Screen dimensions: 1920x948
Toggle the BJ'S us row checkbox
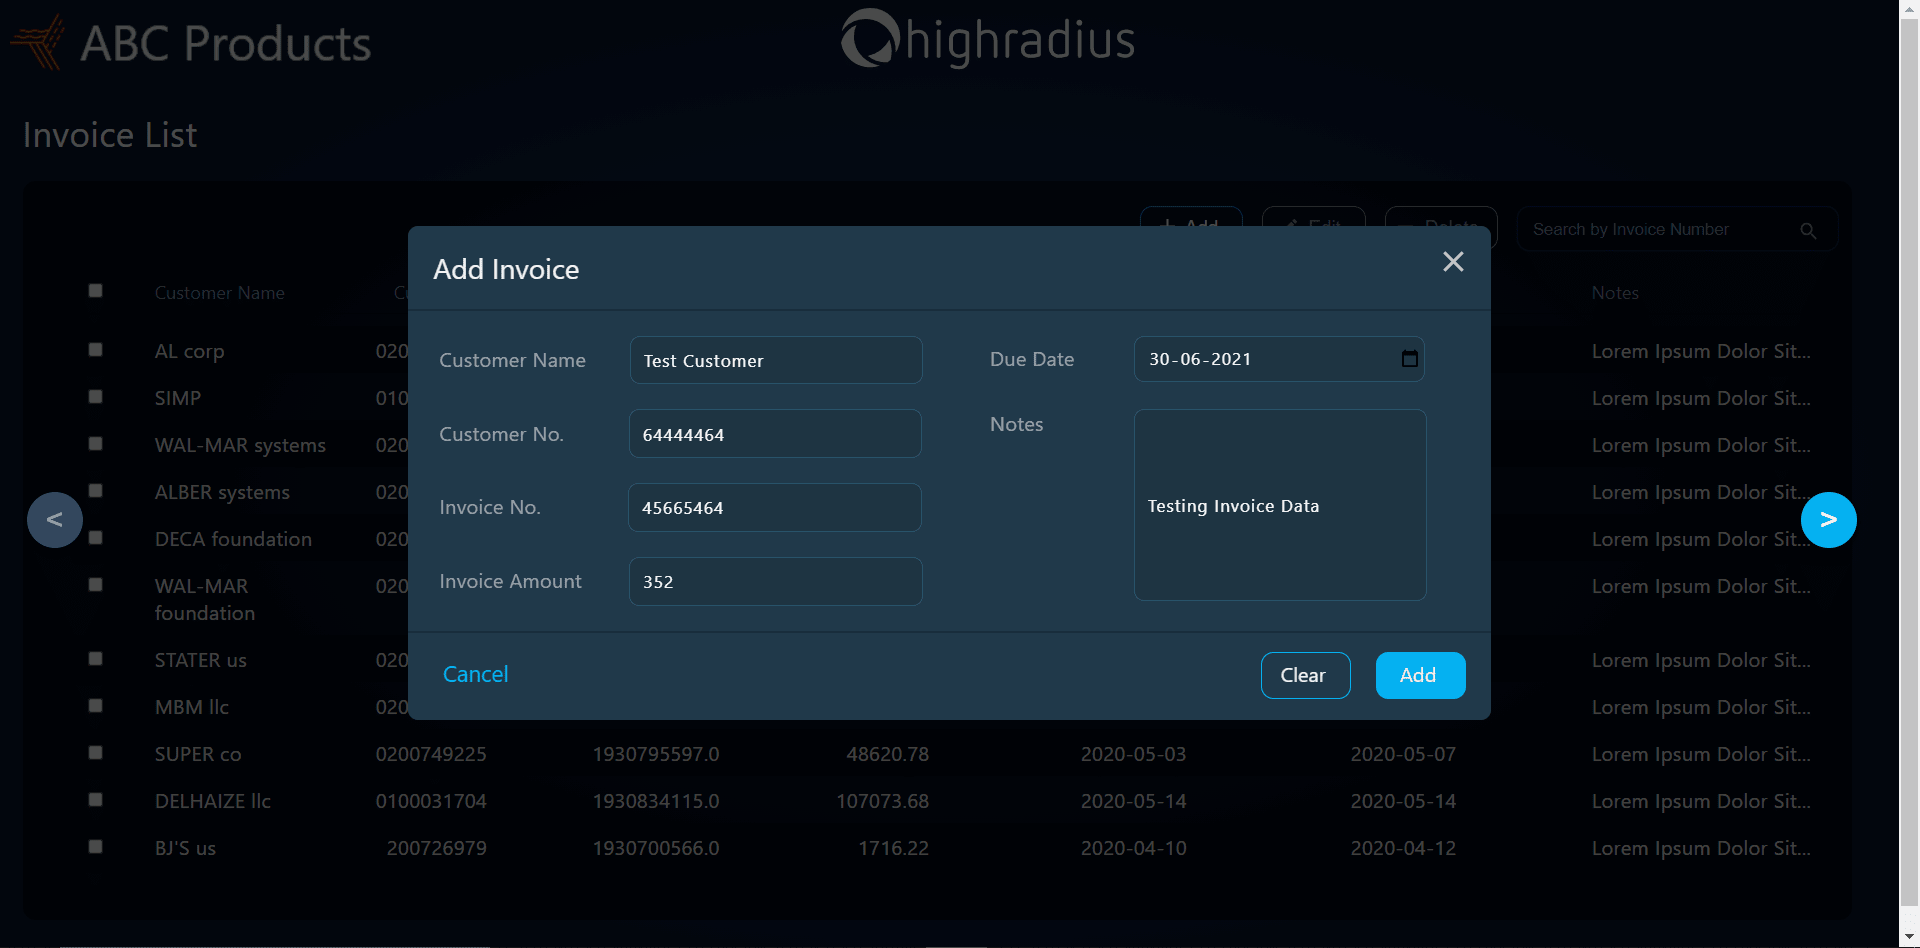(95, 845)
